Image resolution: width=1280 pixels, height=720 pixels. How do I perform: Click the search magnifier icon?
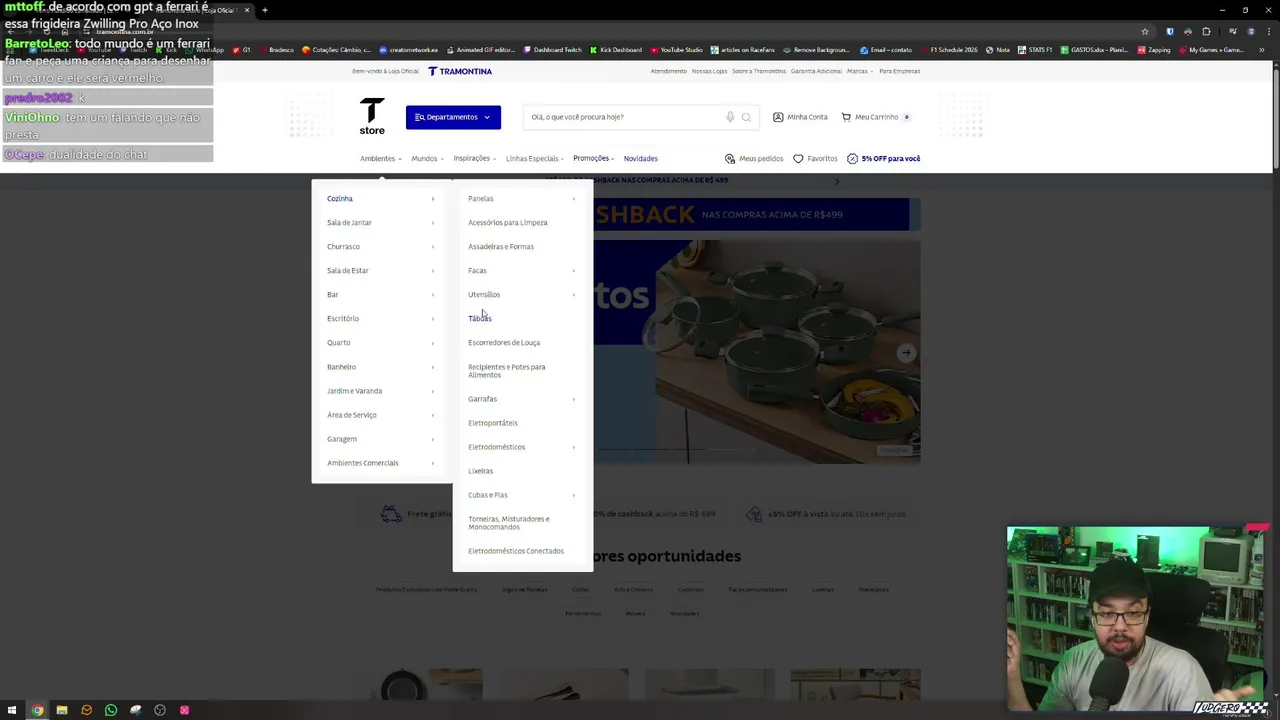pos(746,117)
